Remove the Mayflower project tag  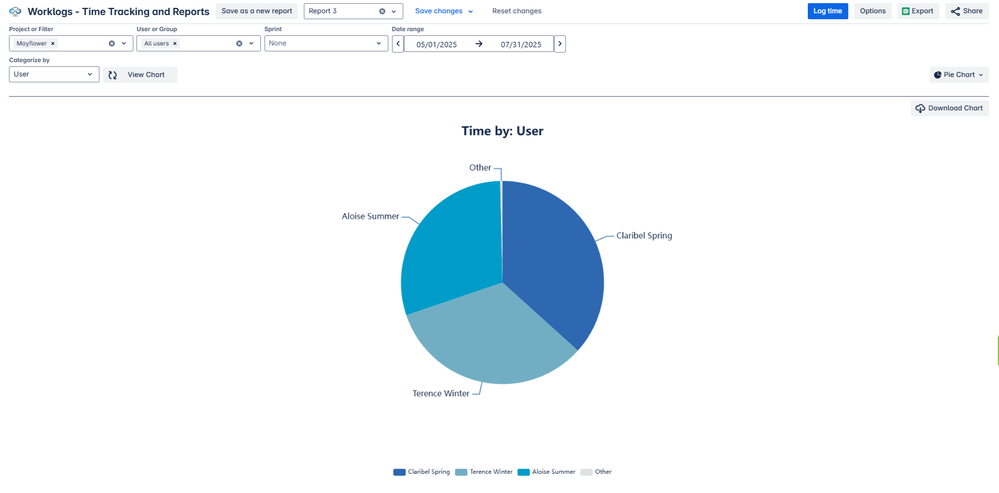point(53,43)
